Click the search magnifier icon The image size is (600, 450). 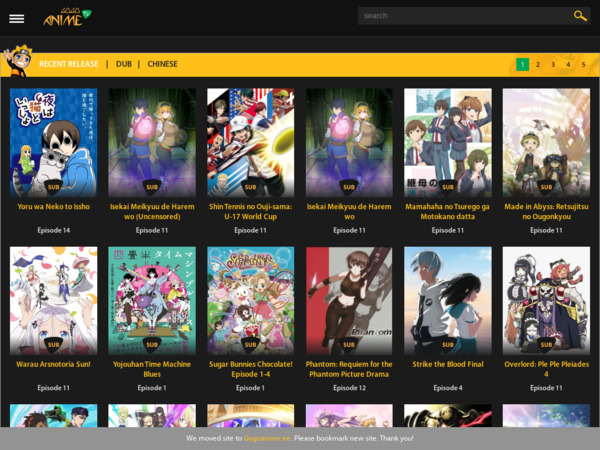pos(580,16)
